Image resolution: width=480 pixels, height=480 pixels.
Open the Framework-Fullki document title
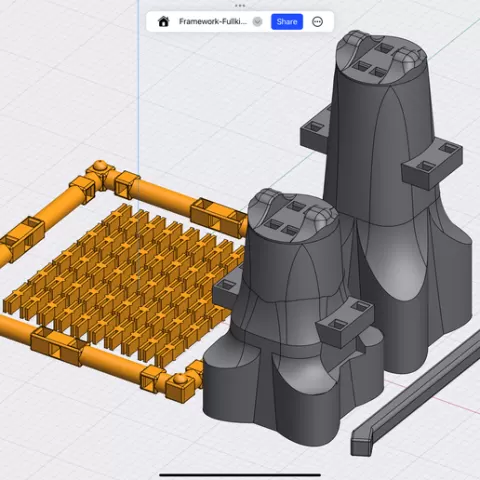[x=213, y=22]
